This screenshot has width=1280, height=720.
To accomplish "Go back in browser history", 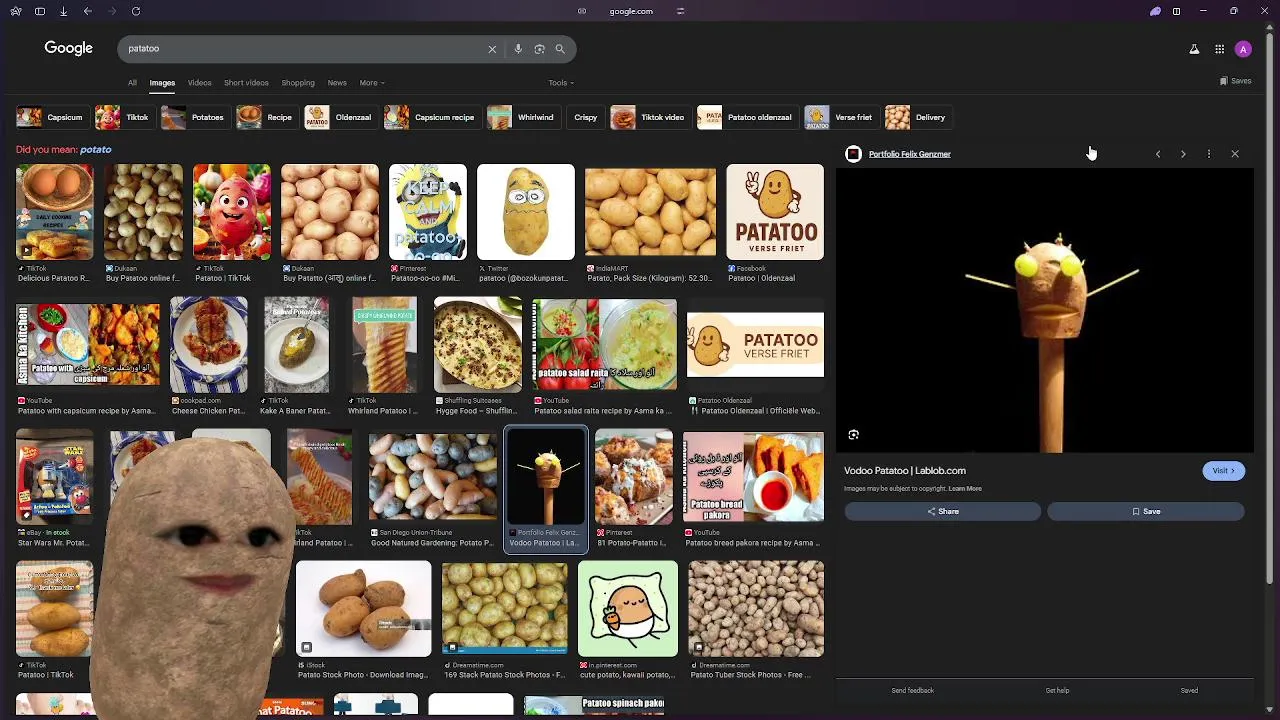I will pos(88,11).
